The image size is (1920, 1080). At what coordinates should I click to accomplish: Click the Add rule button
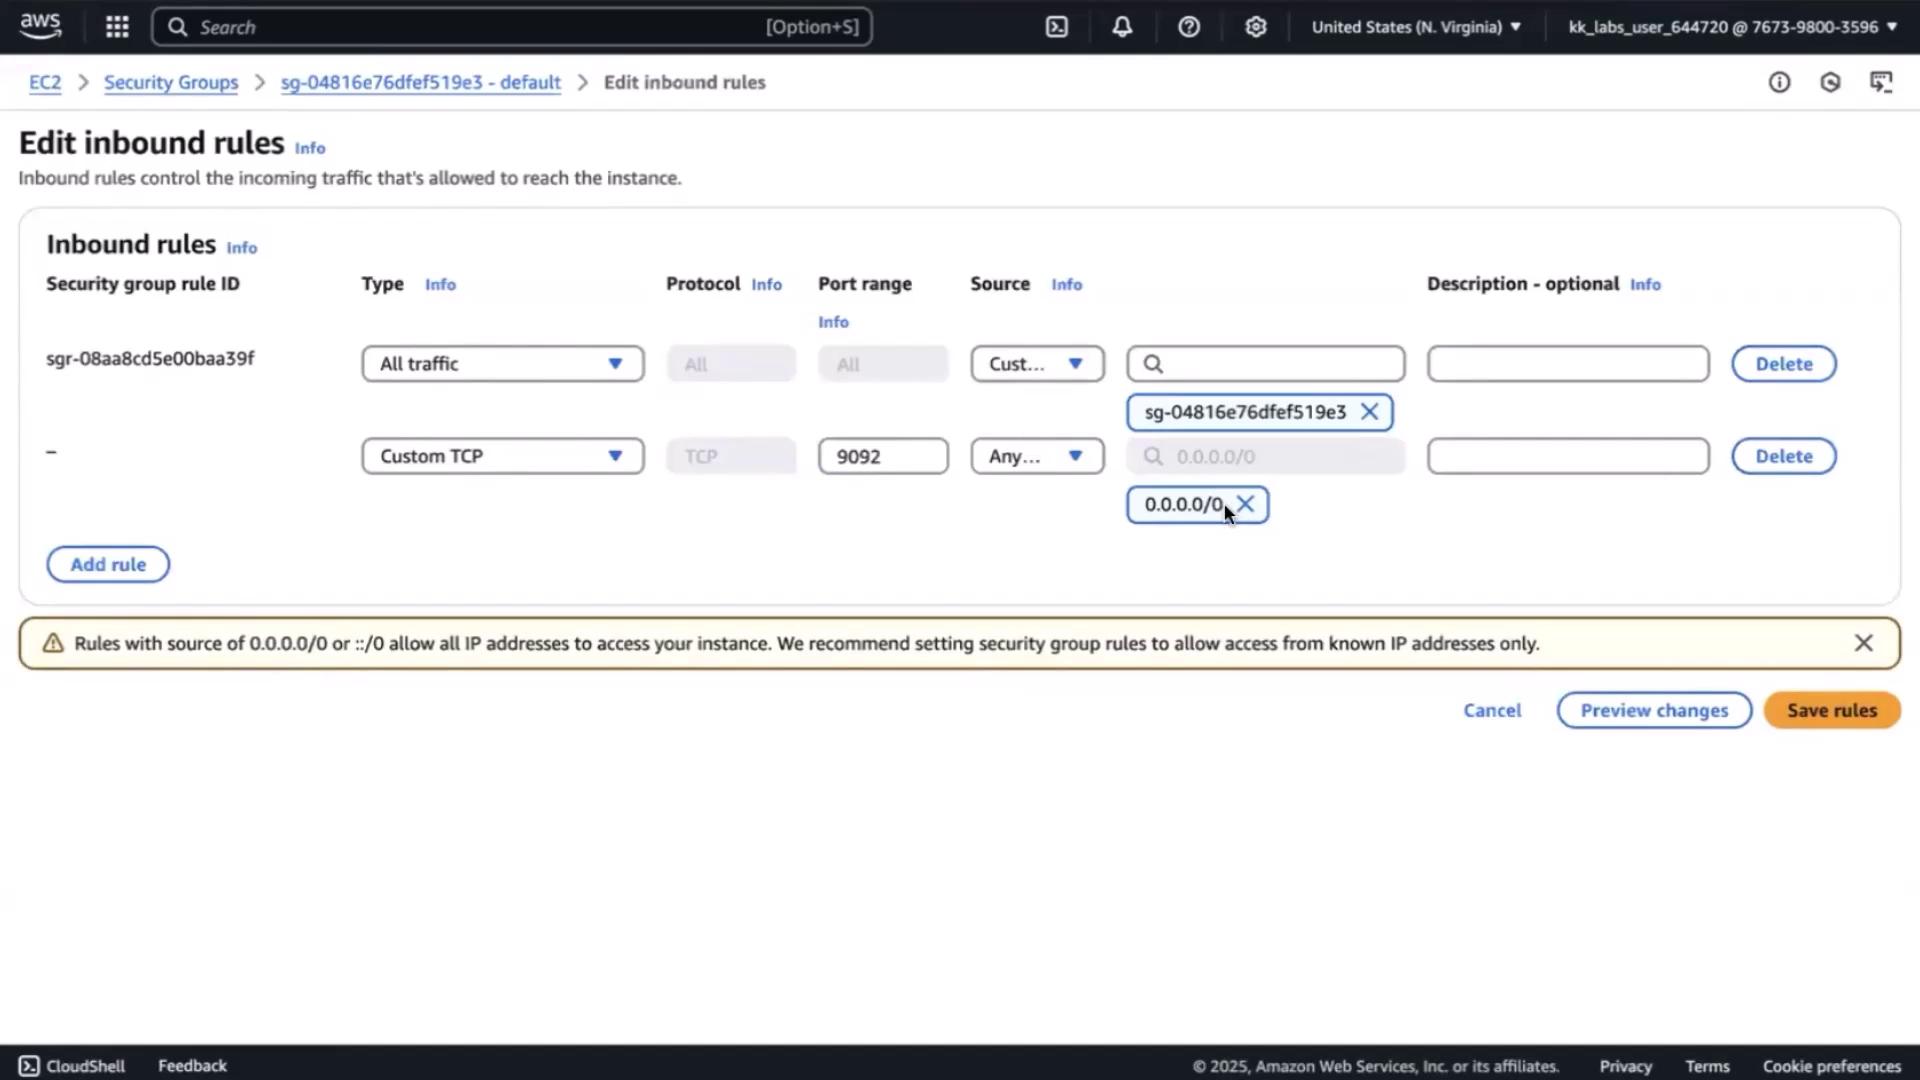tap(108, 564)
